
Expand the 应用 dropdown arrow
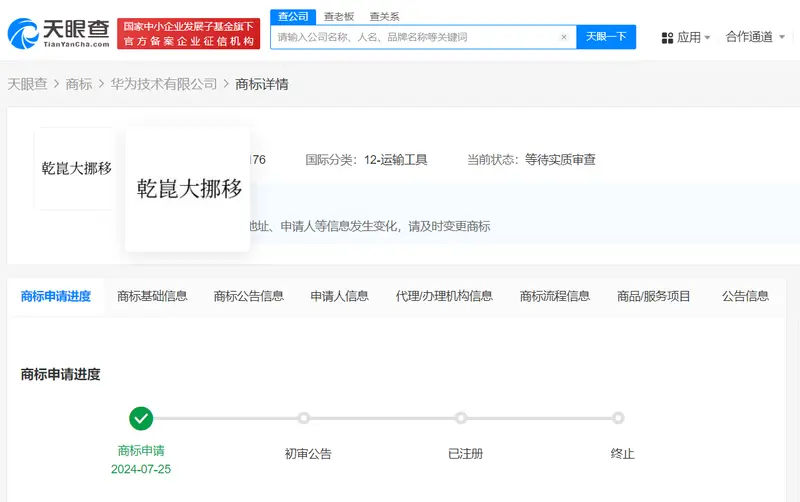[x=707, y=38]
